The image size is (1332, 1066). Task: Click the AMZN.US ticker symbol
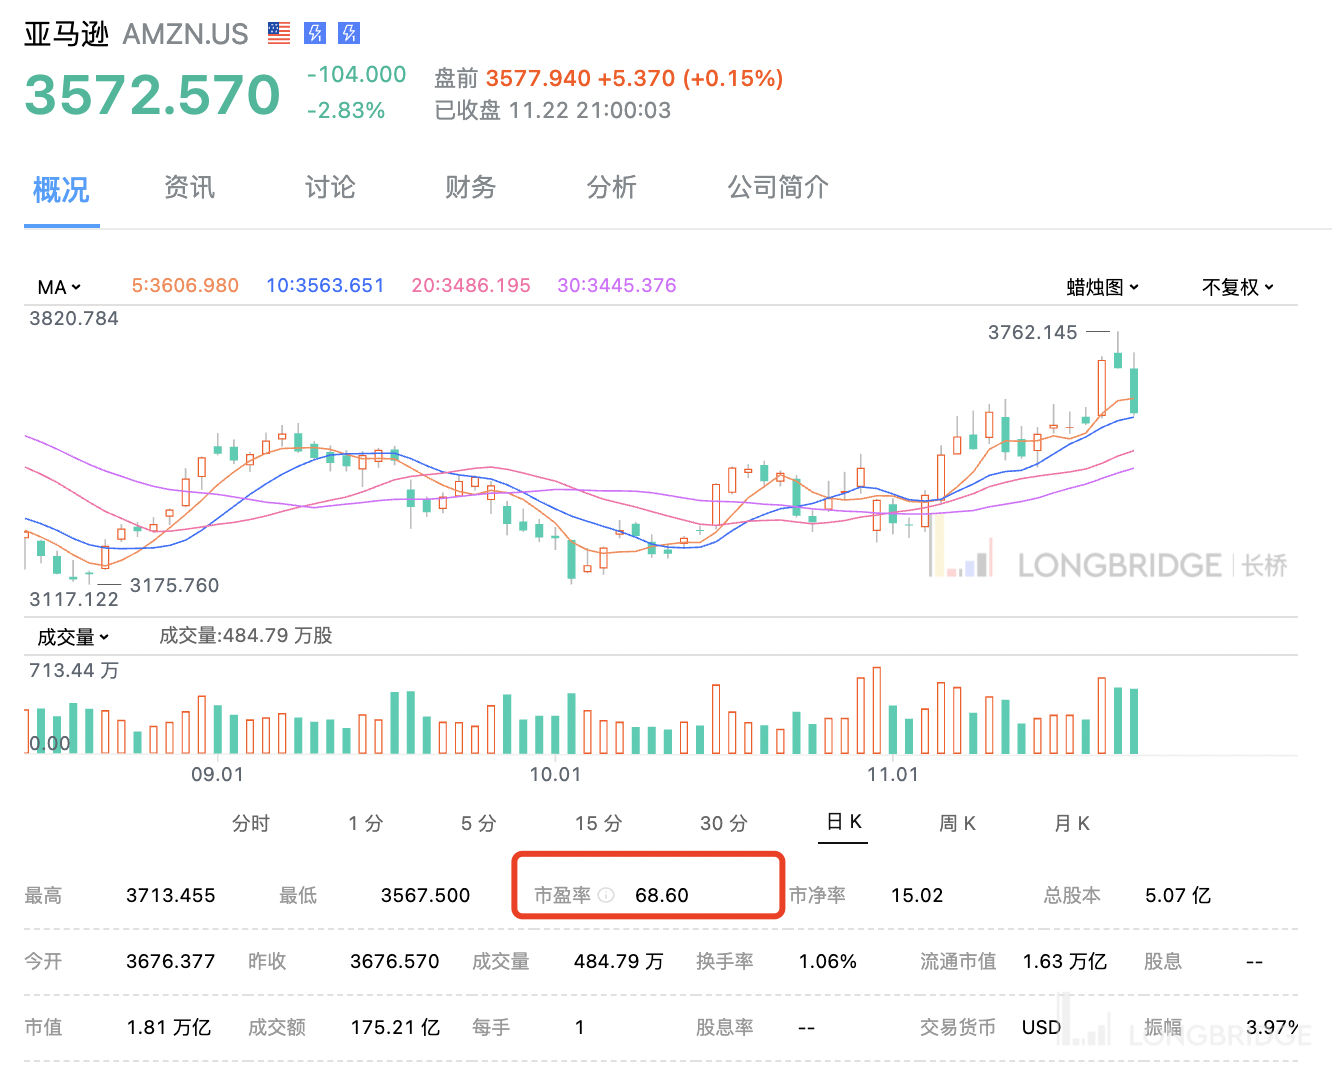pos(185,34)
